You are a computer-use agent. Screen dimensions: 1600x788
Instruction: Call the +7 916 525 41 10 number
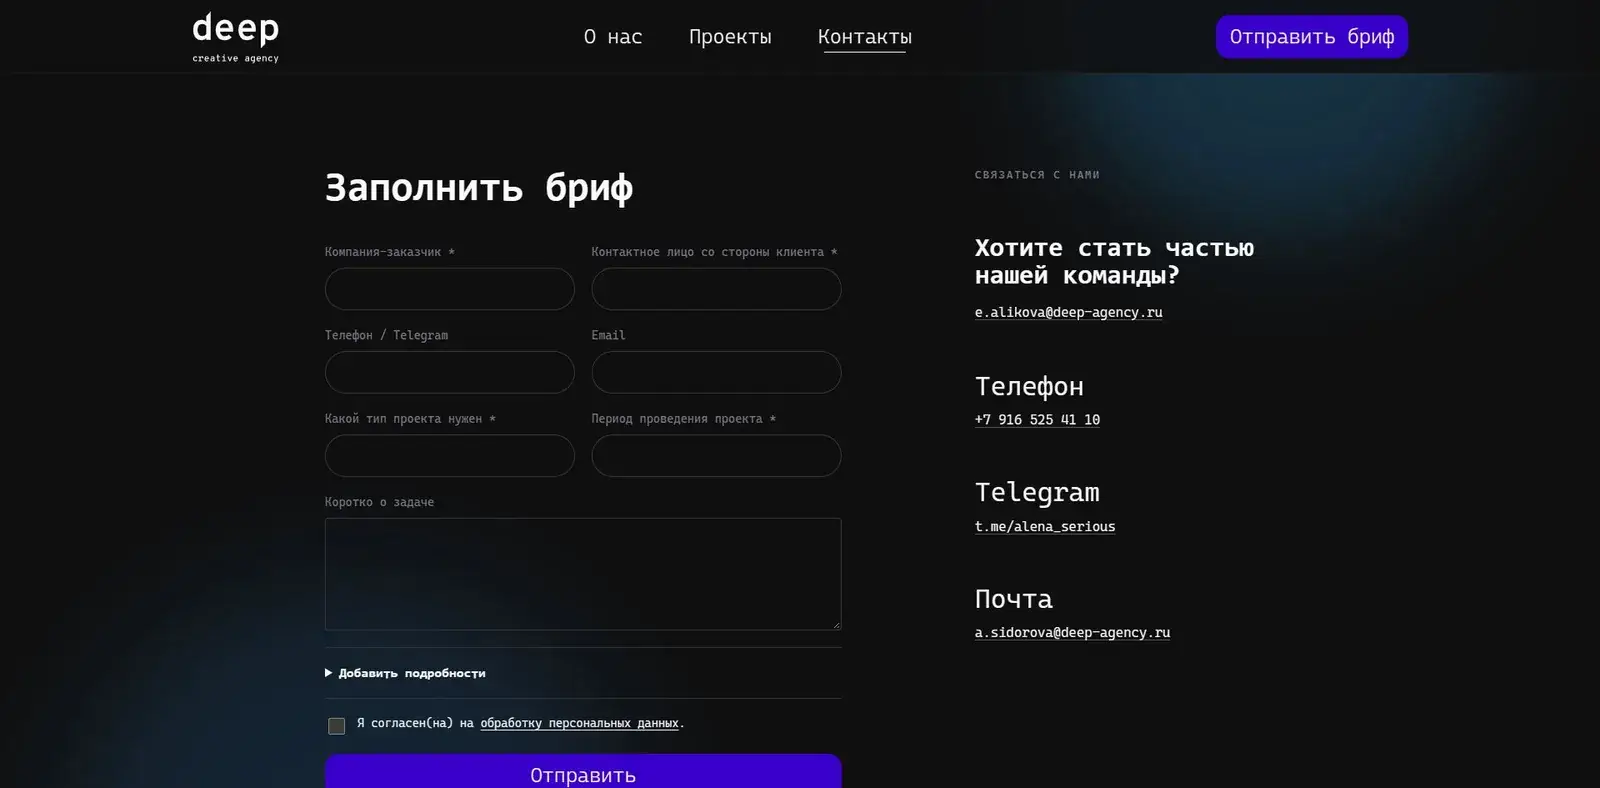pyautogui.click(x=1037, y=420)
